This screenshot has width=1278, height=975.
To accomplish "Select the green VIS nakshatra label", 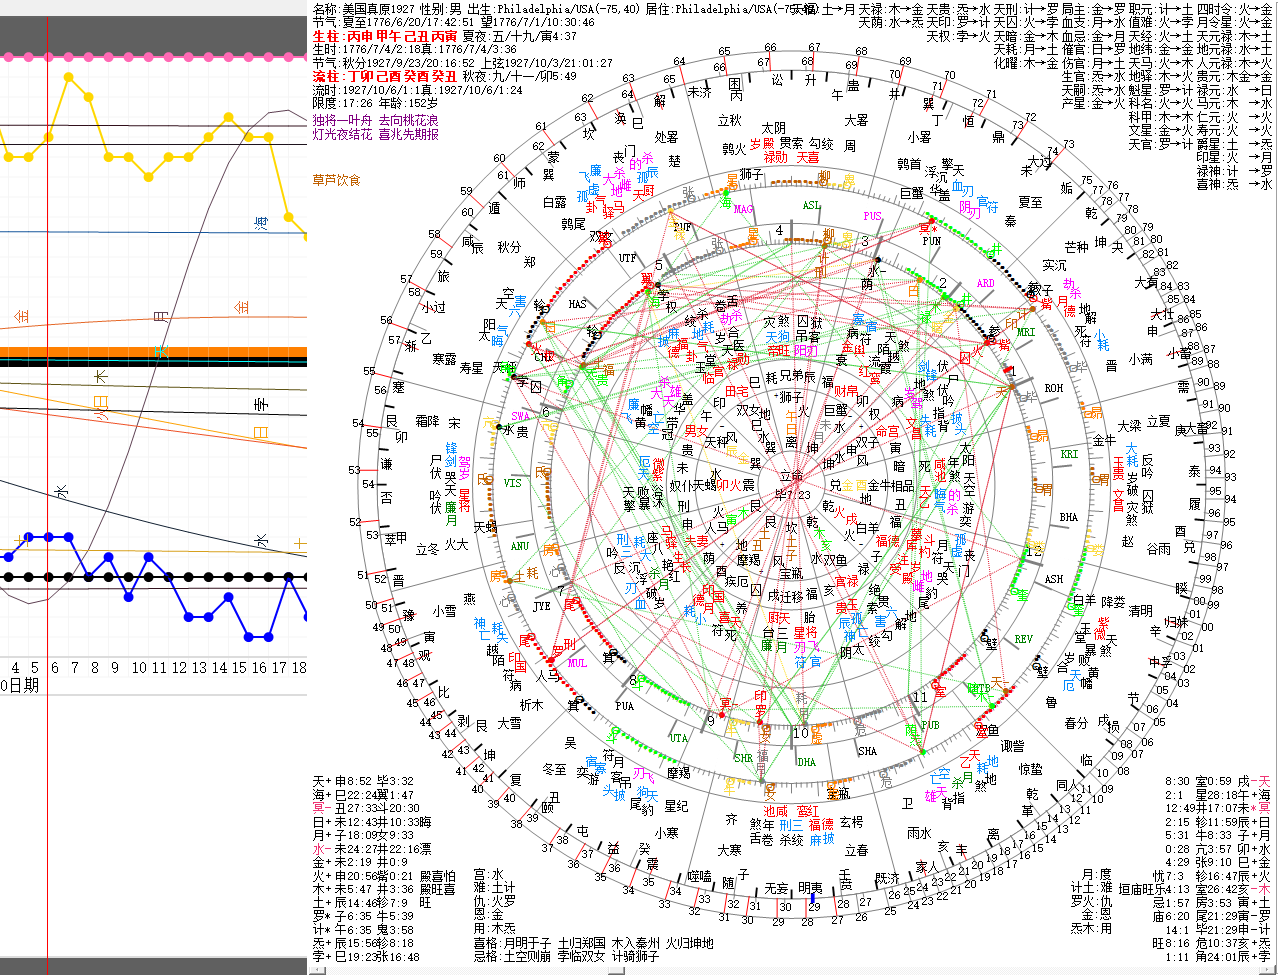I will pos(512,483).
